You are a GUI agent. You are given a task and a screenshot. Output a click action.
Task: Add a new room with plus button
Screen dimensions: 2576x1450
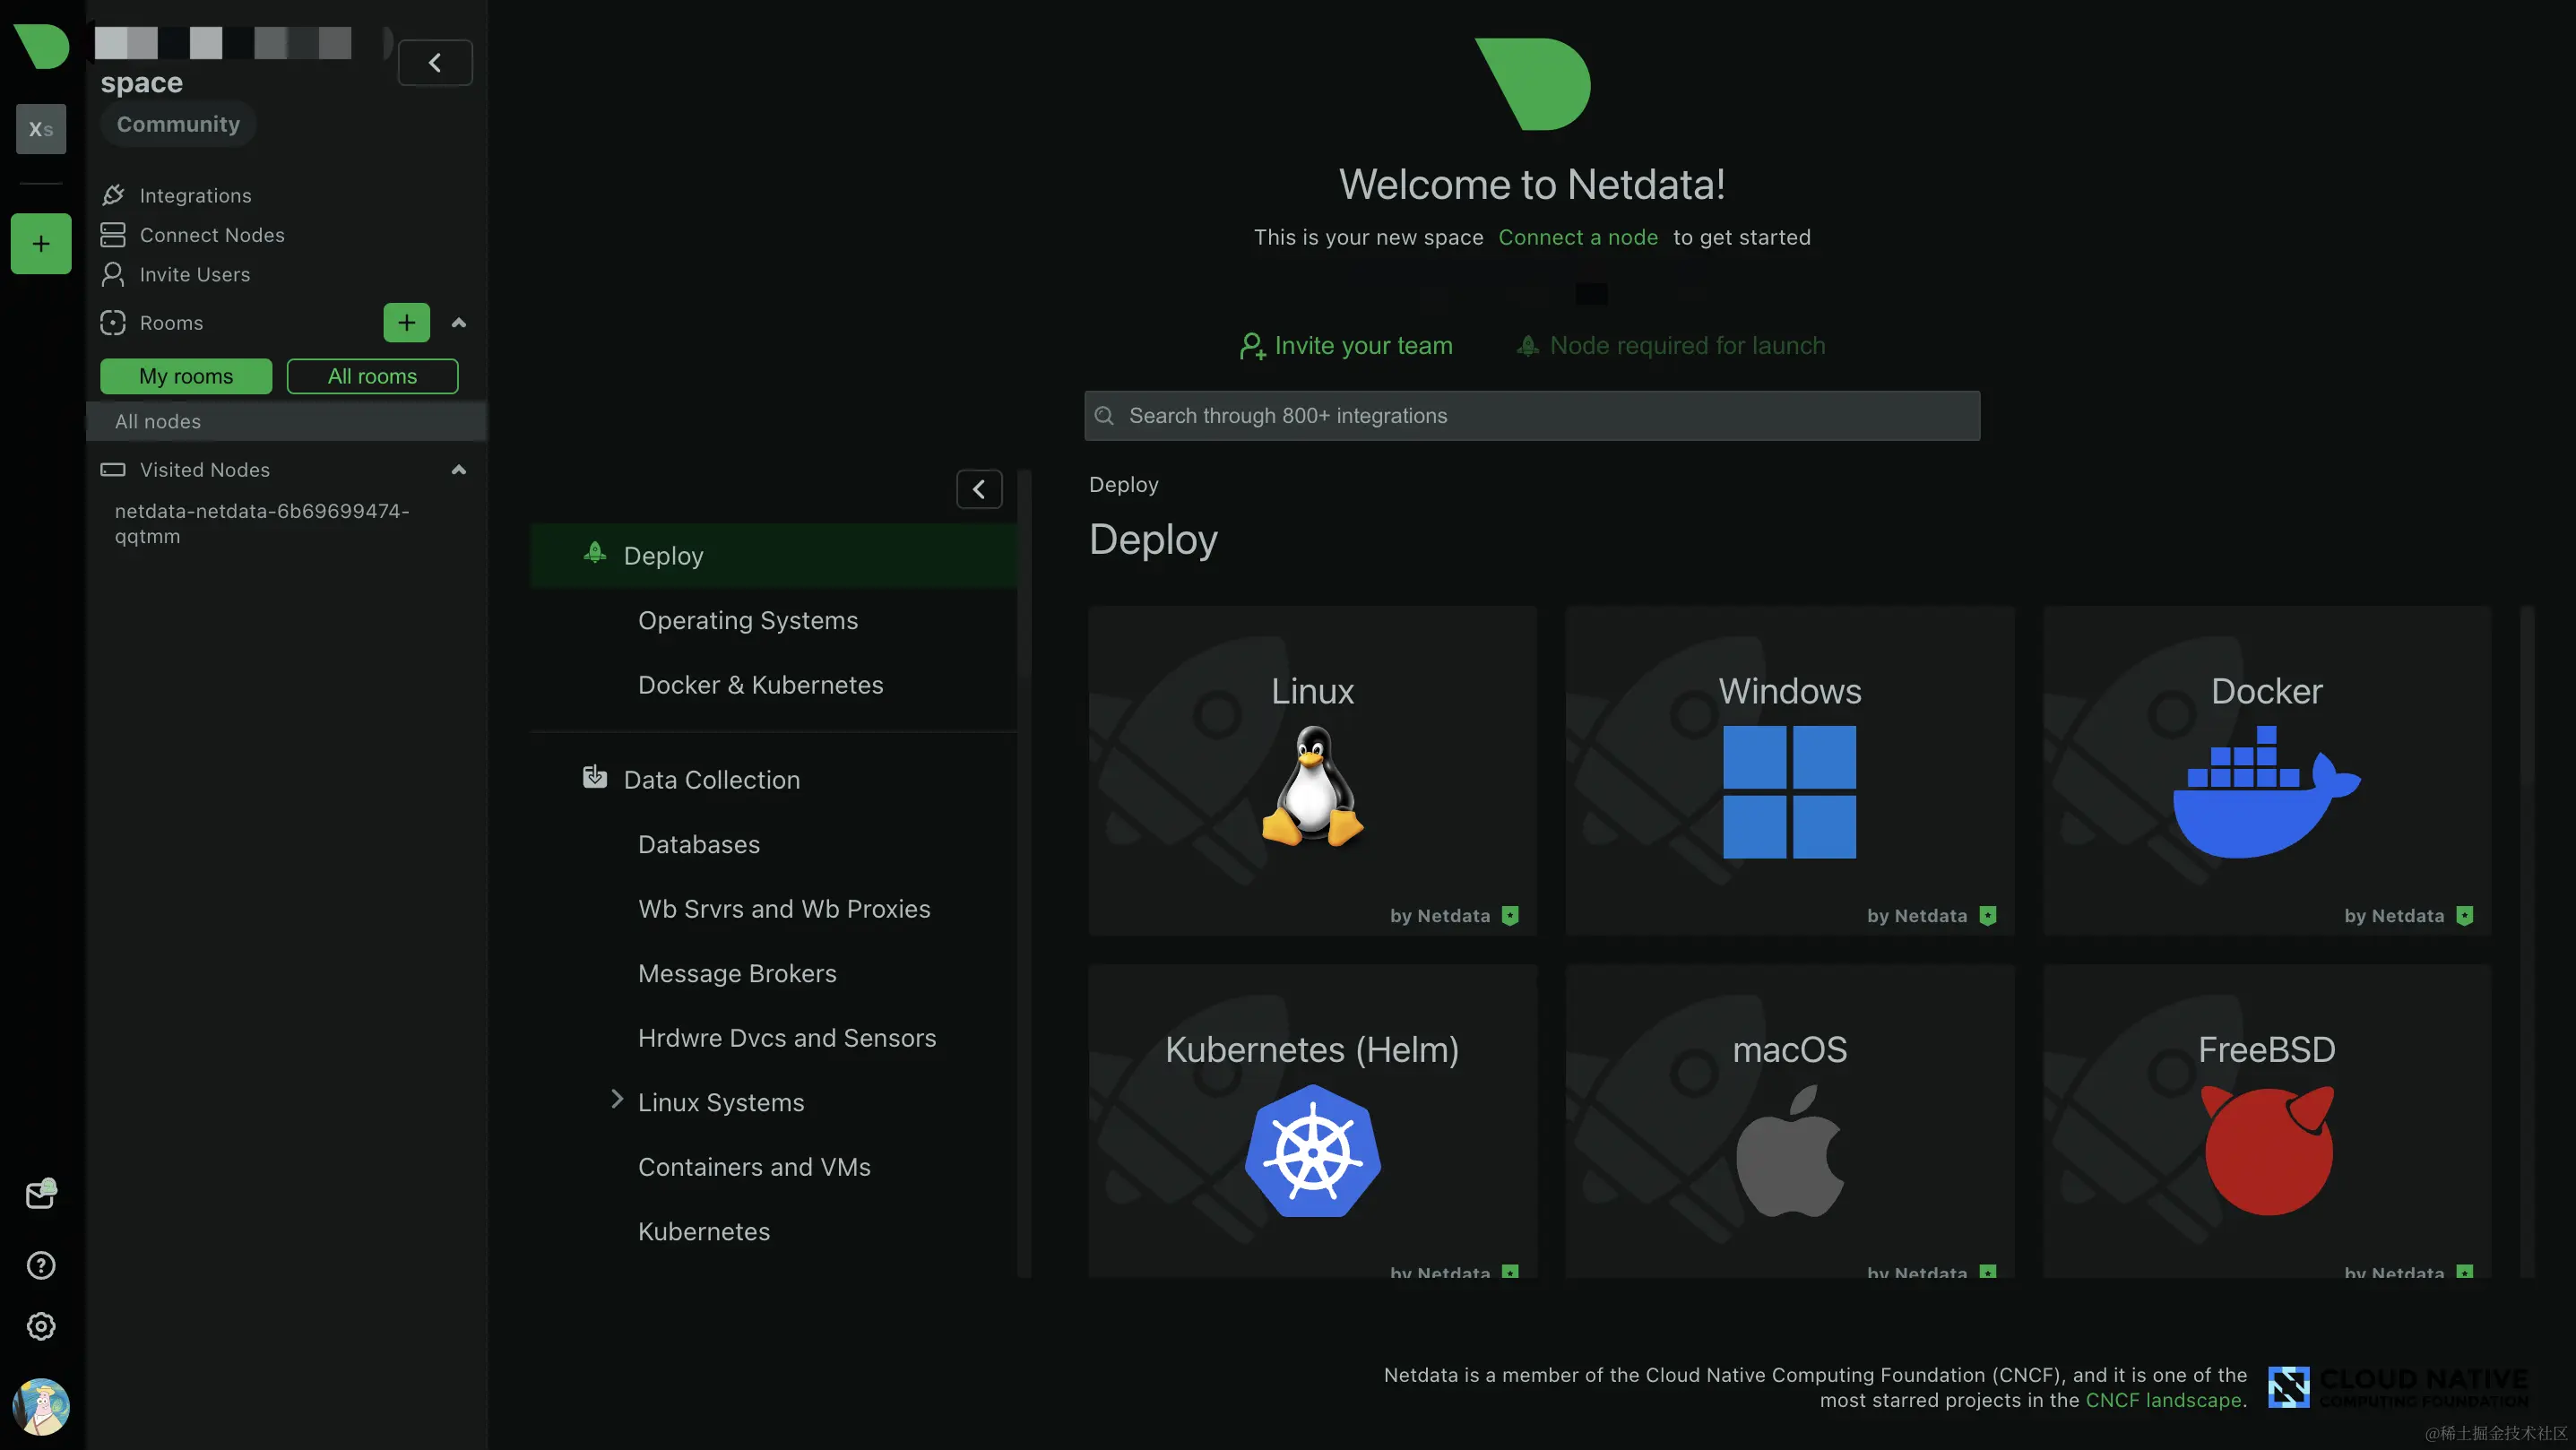(406, 322)
